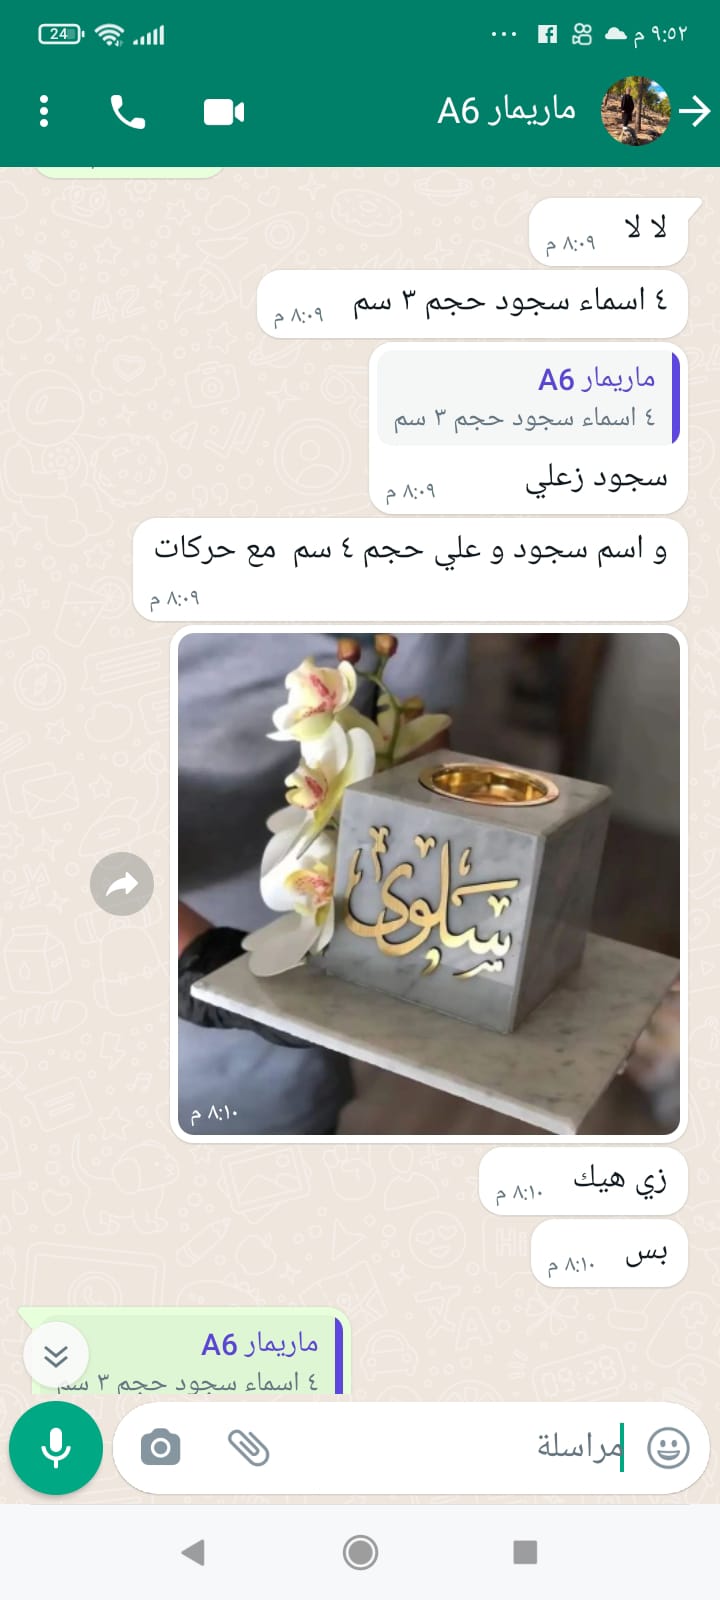Open the attachment paperclip menu
The width and height of the screenshot is (720, 1600).
[248, 1447]
